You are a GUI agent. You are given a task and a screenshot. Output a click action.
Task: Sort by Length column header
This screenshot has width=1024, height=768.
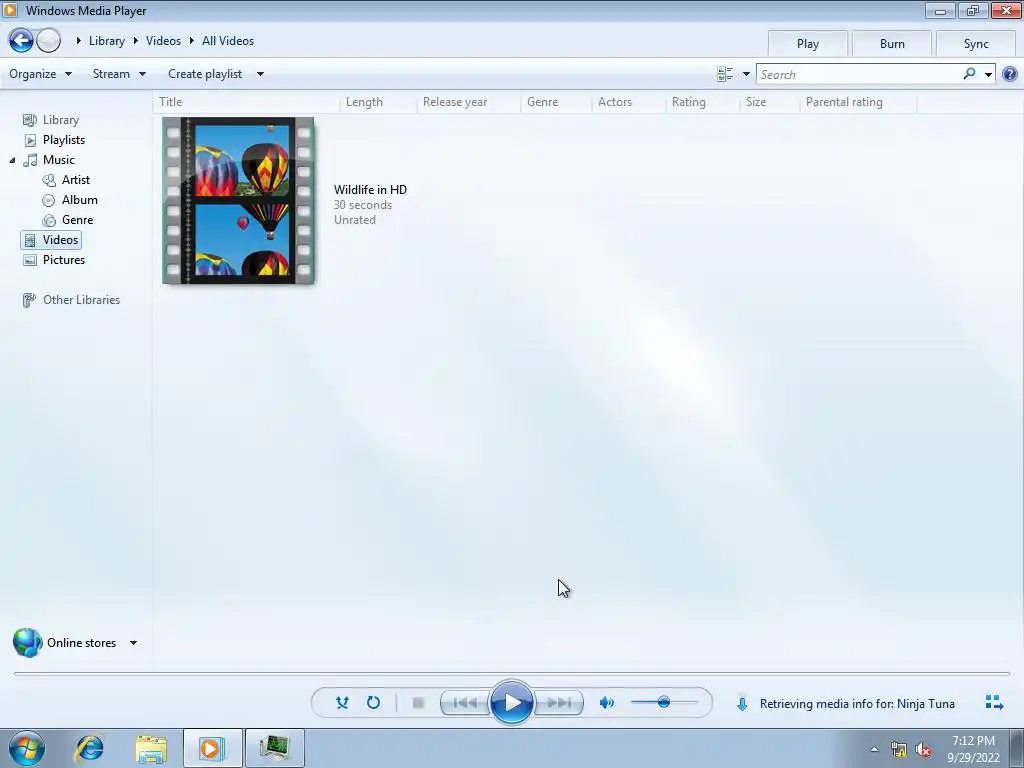[x=379, y=102]
